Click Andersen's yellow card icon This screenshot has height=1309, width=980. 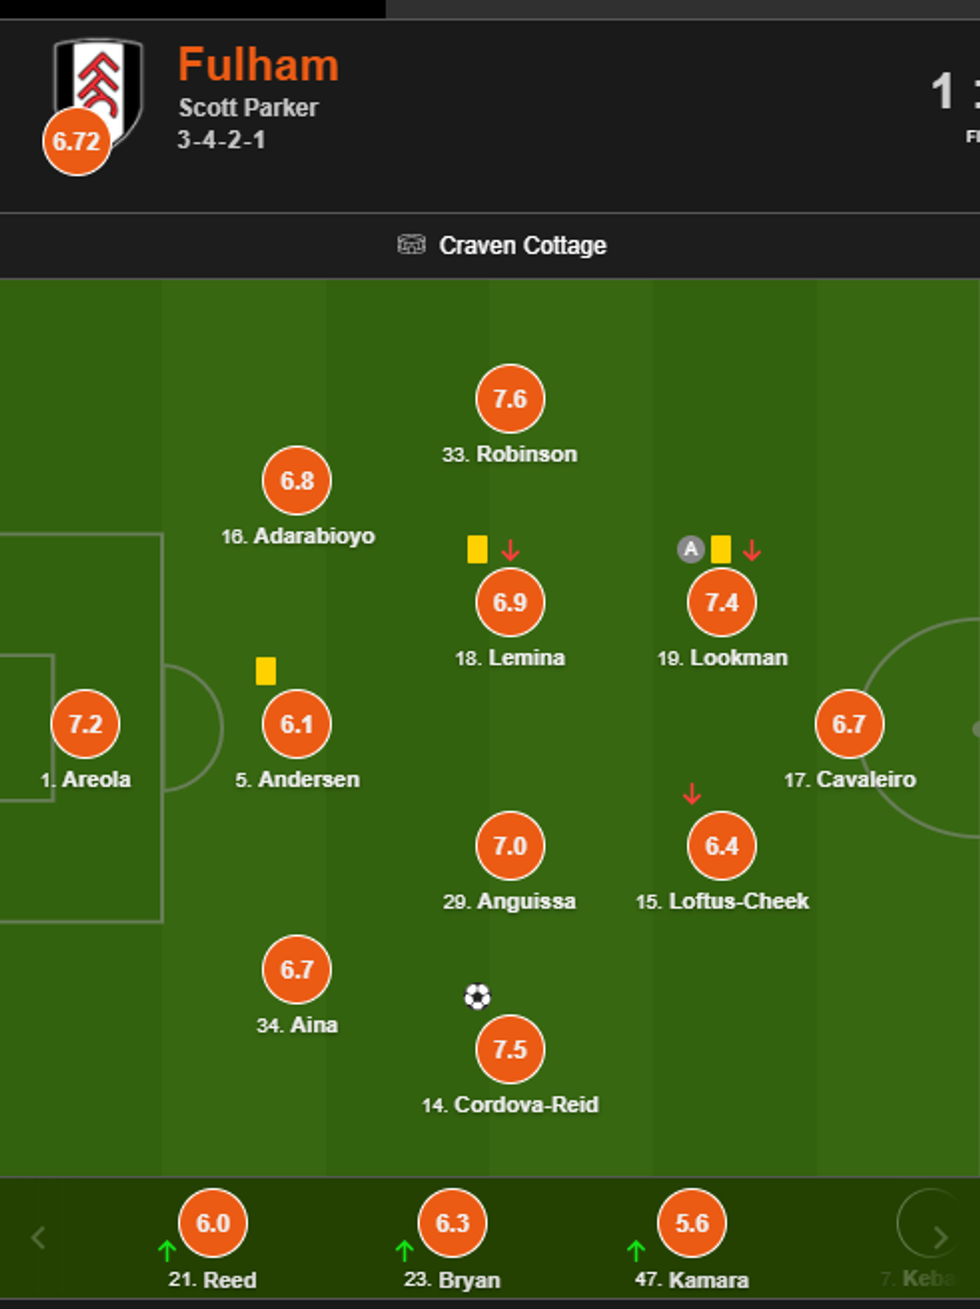265,671
